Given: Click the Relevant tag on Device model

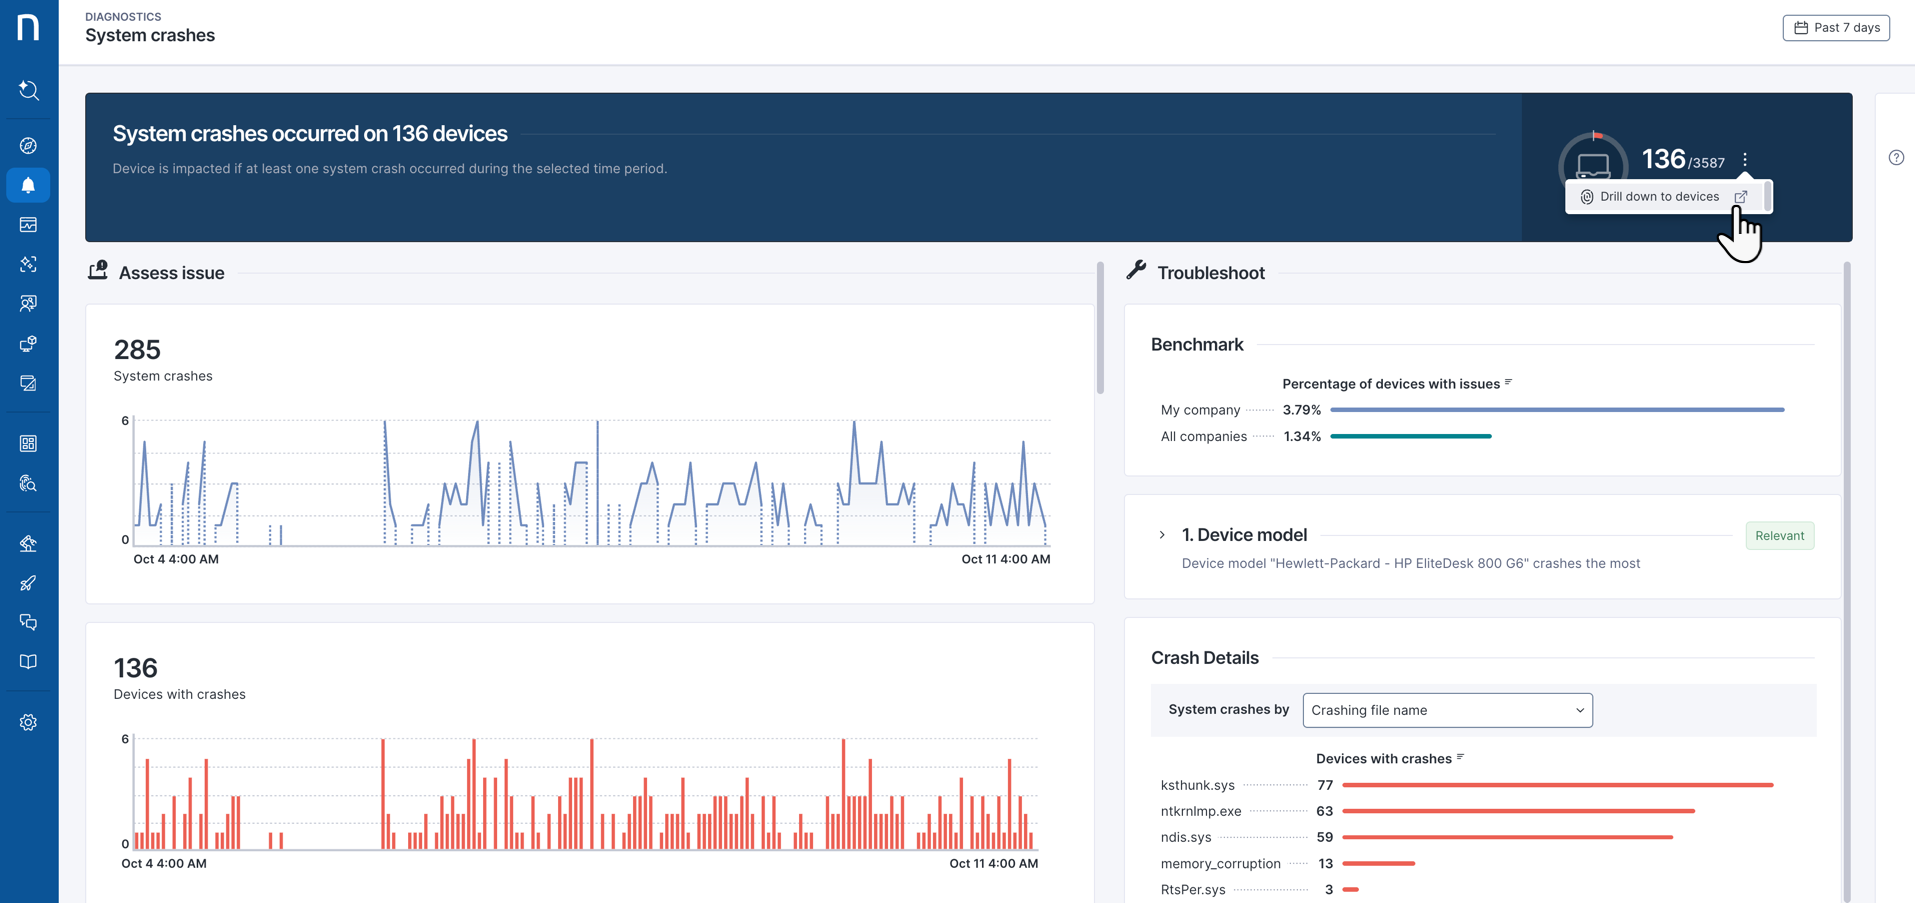Looking at the screenshot, I should tap(1779, 536).
